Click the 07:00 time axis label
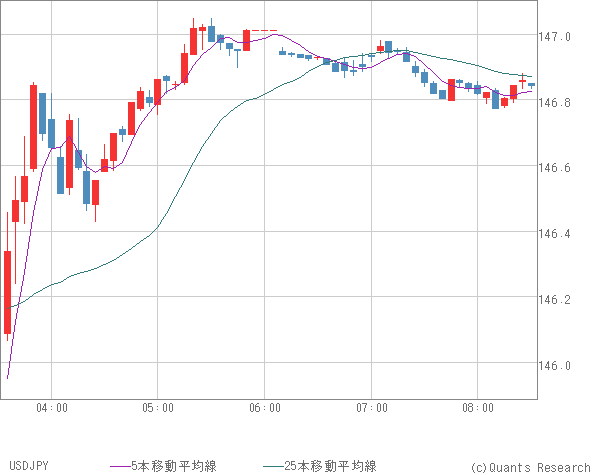This screenshot has height=475, width=600. point(372,408)
